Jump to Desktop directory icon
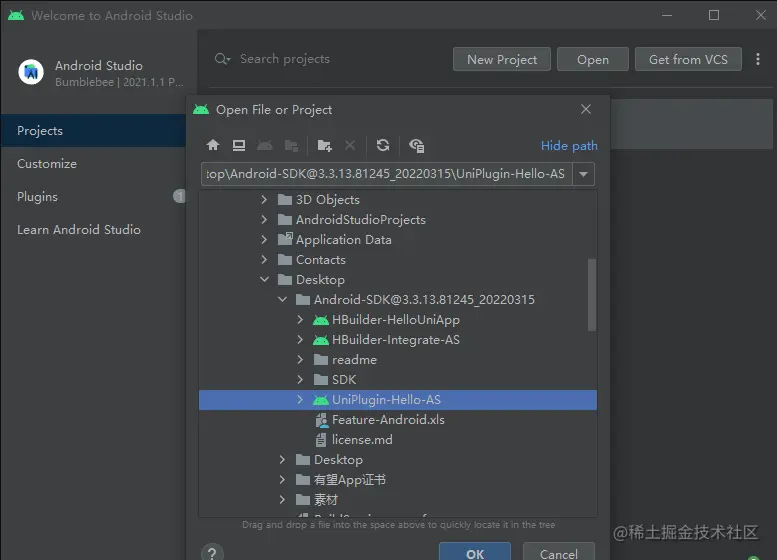The height and width of the screenshot is (560, 777). tap(239, 145)
